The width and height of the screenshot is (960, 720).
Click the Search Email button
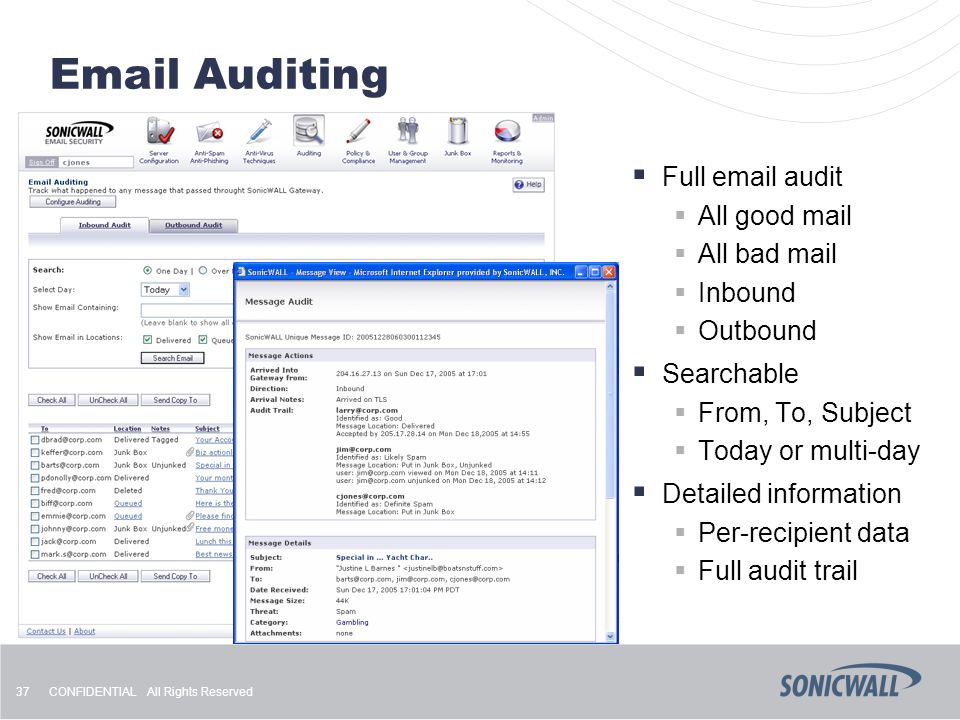173,358
